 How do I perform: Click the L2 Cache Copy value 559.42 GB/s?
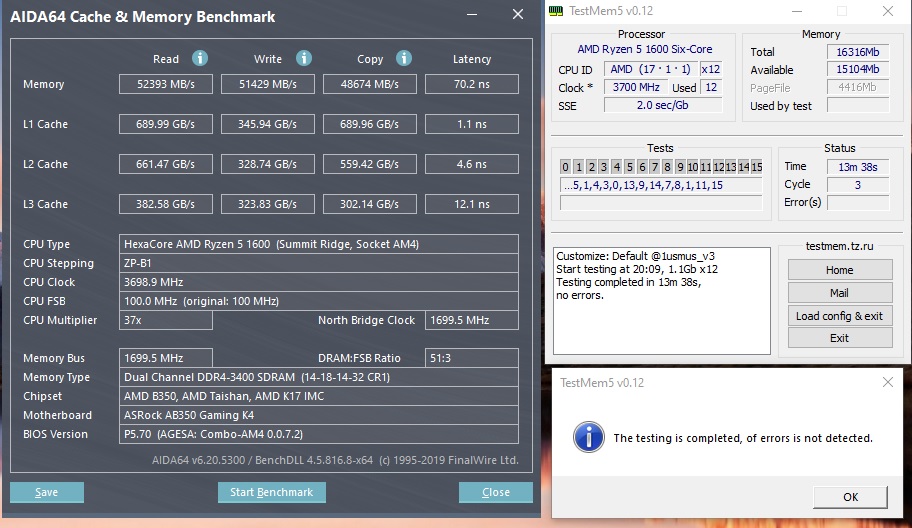369,164
